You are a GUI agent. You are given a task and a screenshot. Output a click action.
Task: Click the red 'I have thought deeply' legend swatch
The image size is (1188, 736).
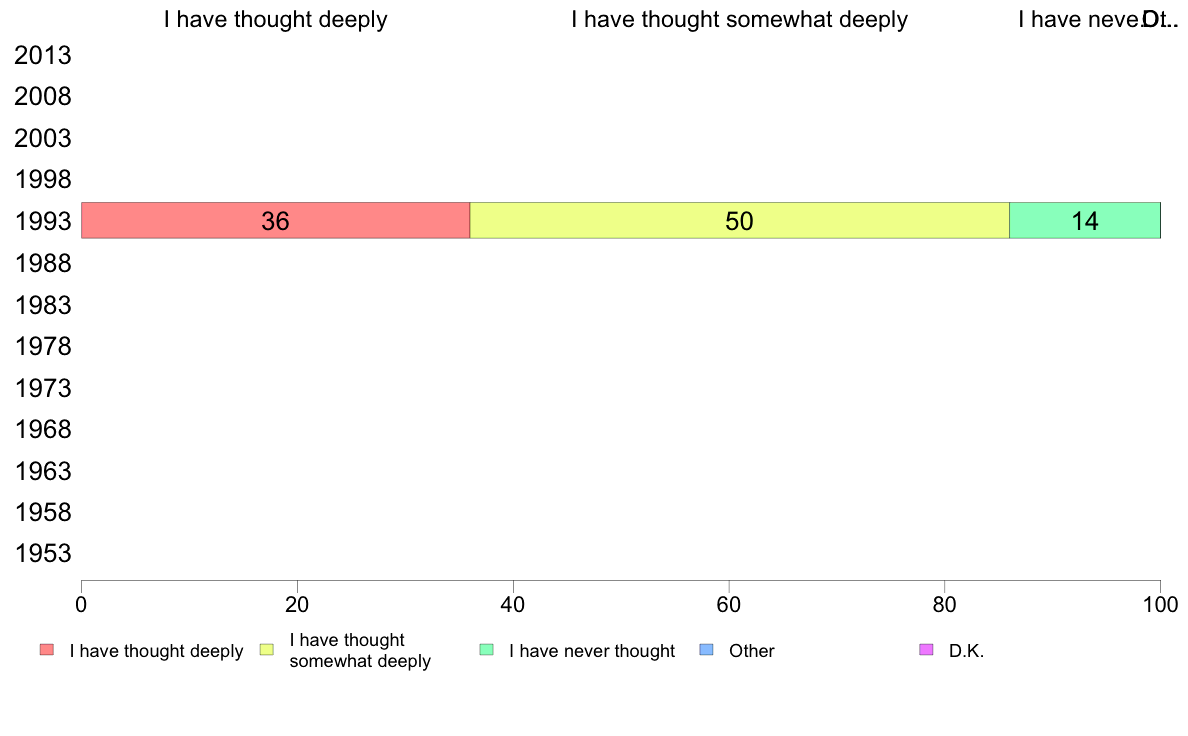point(47,650)
